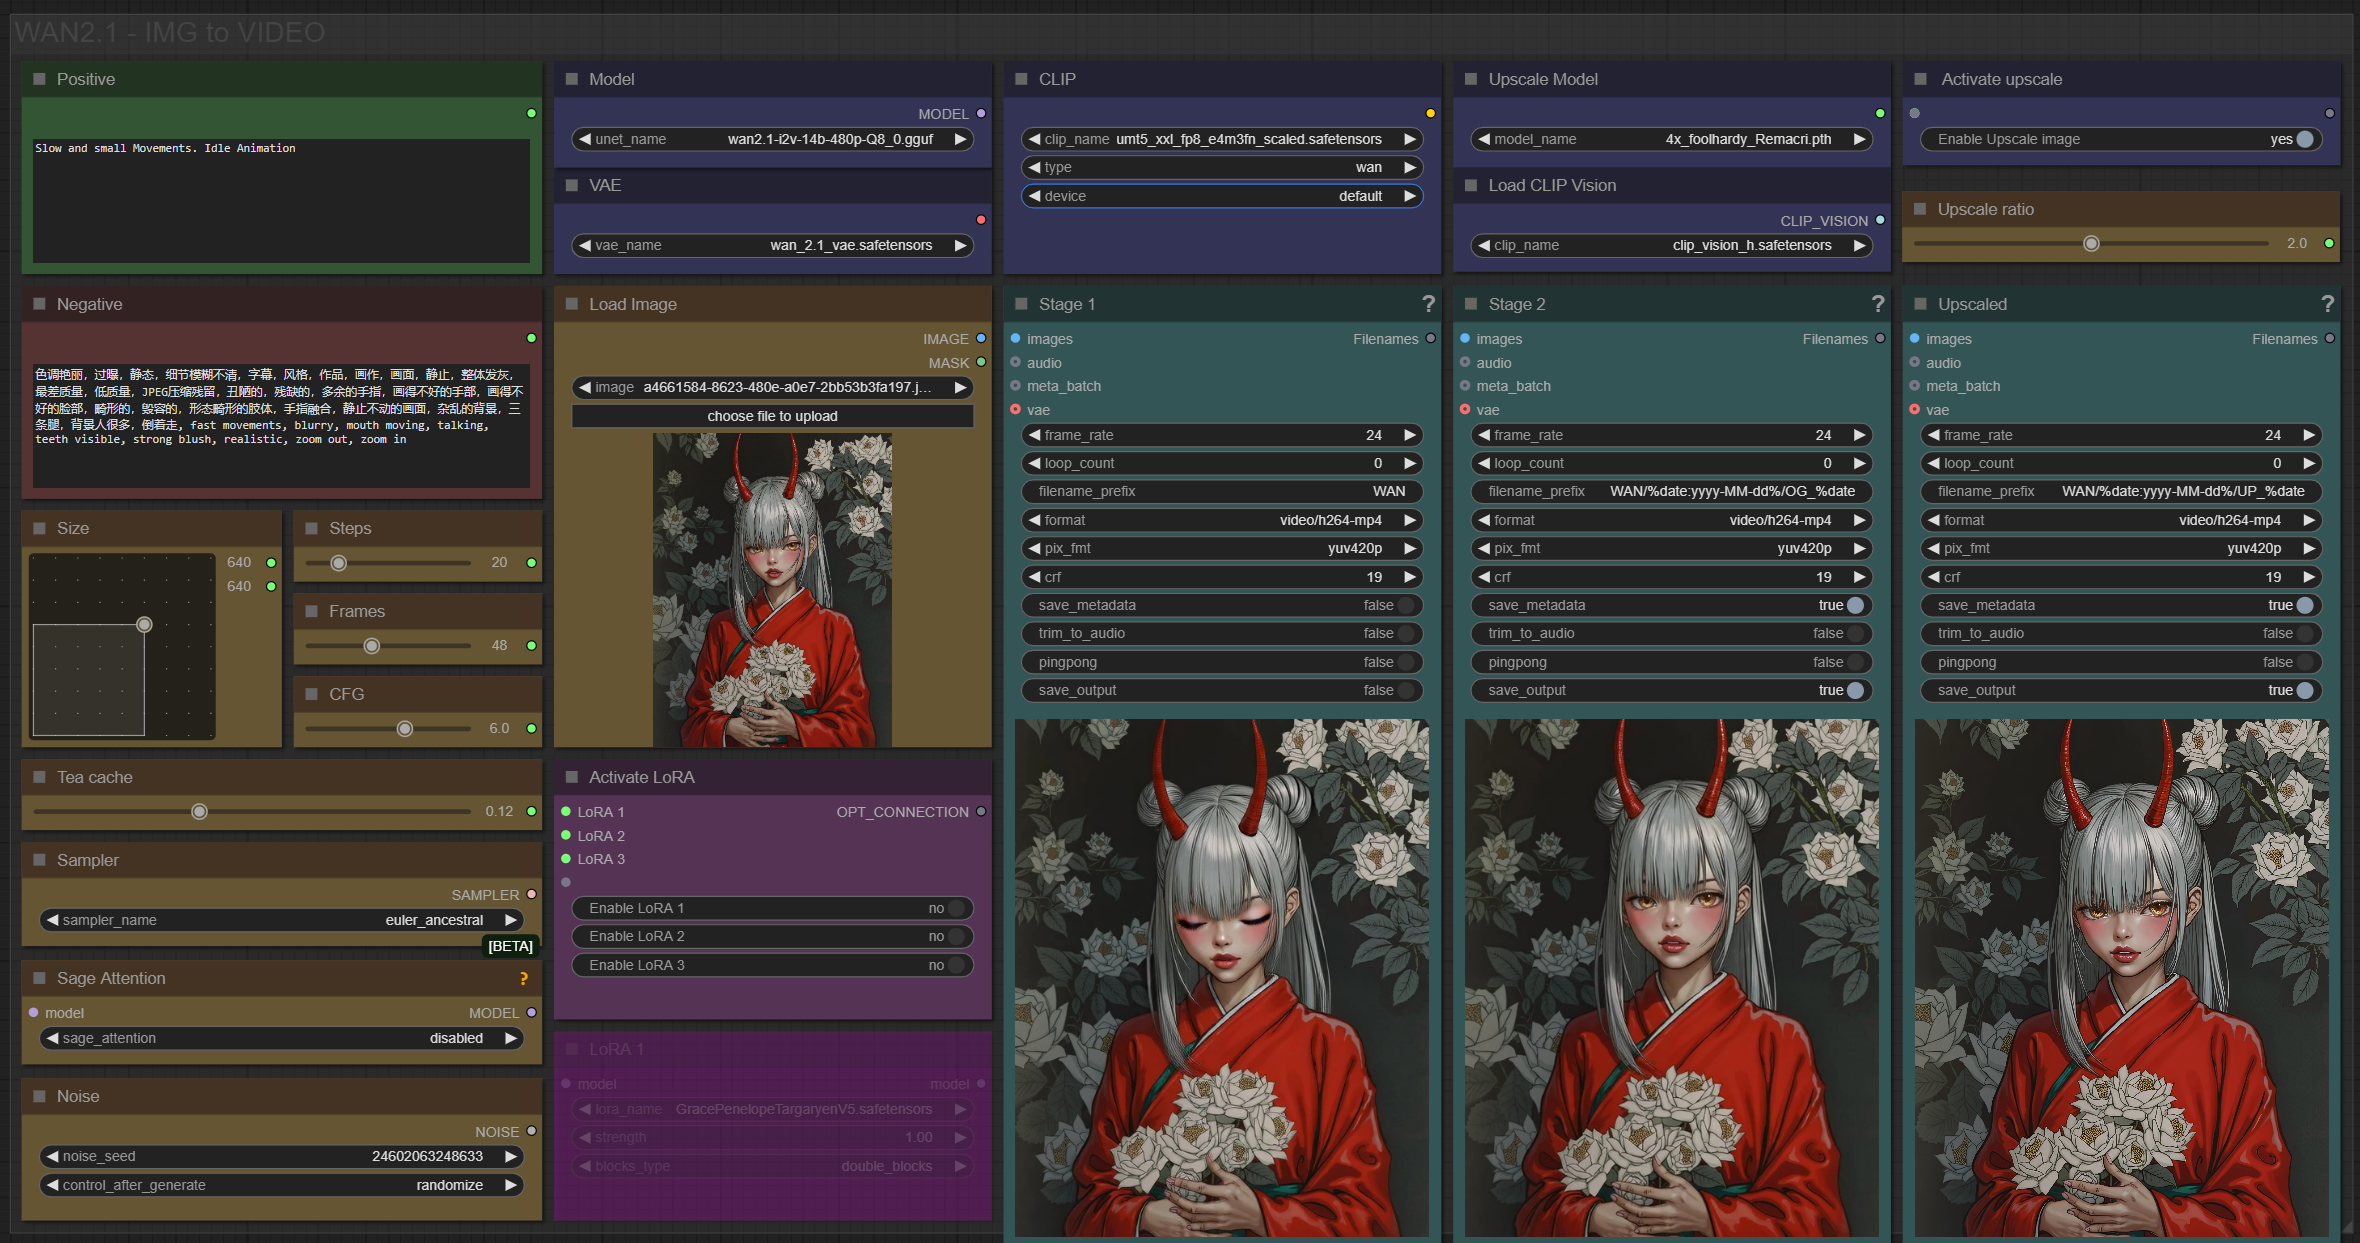Click the Upscaled node help question mark
The image size is (2360, 1243).
(2327, 304)
